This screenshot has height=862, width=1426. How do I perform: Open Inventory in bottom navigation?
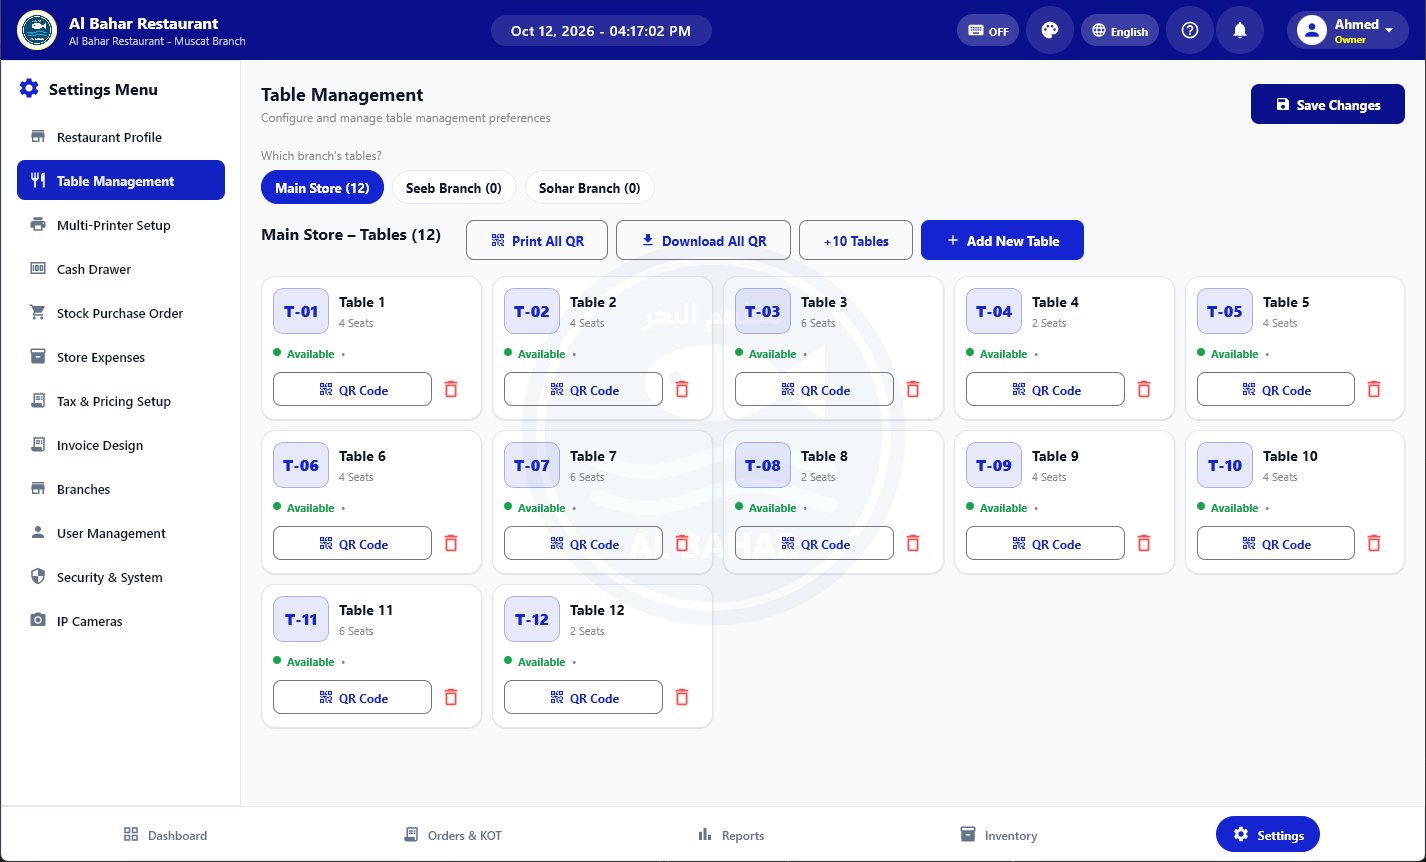(x=998, y=835)
